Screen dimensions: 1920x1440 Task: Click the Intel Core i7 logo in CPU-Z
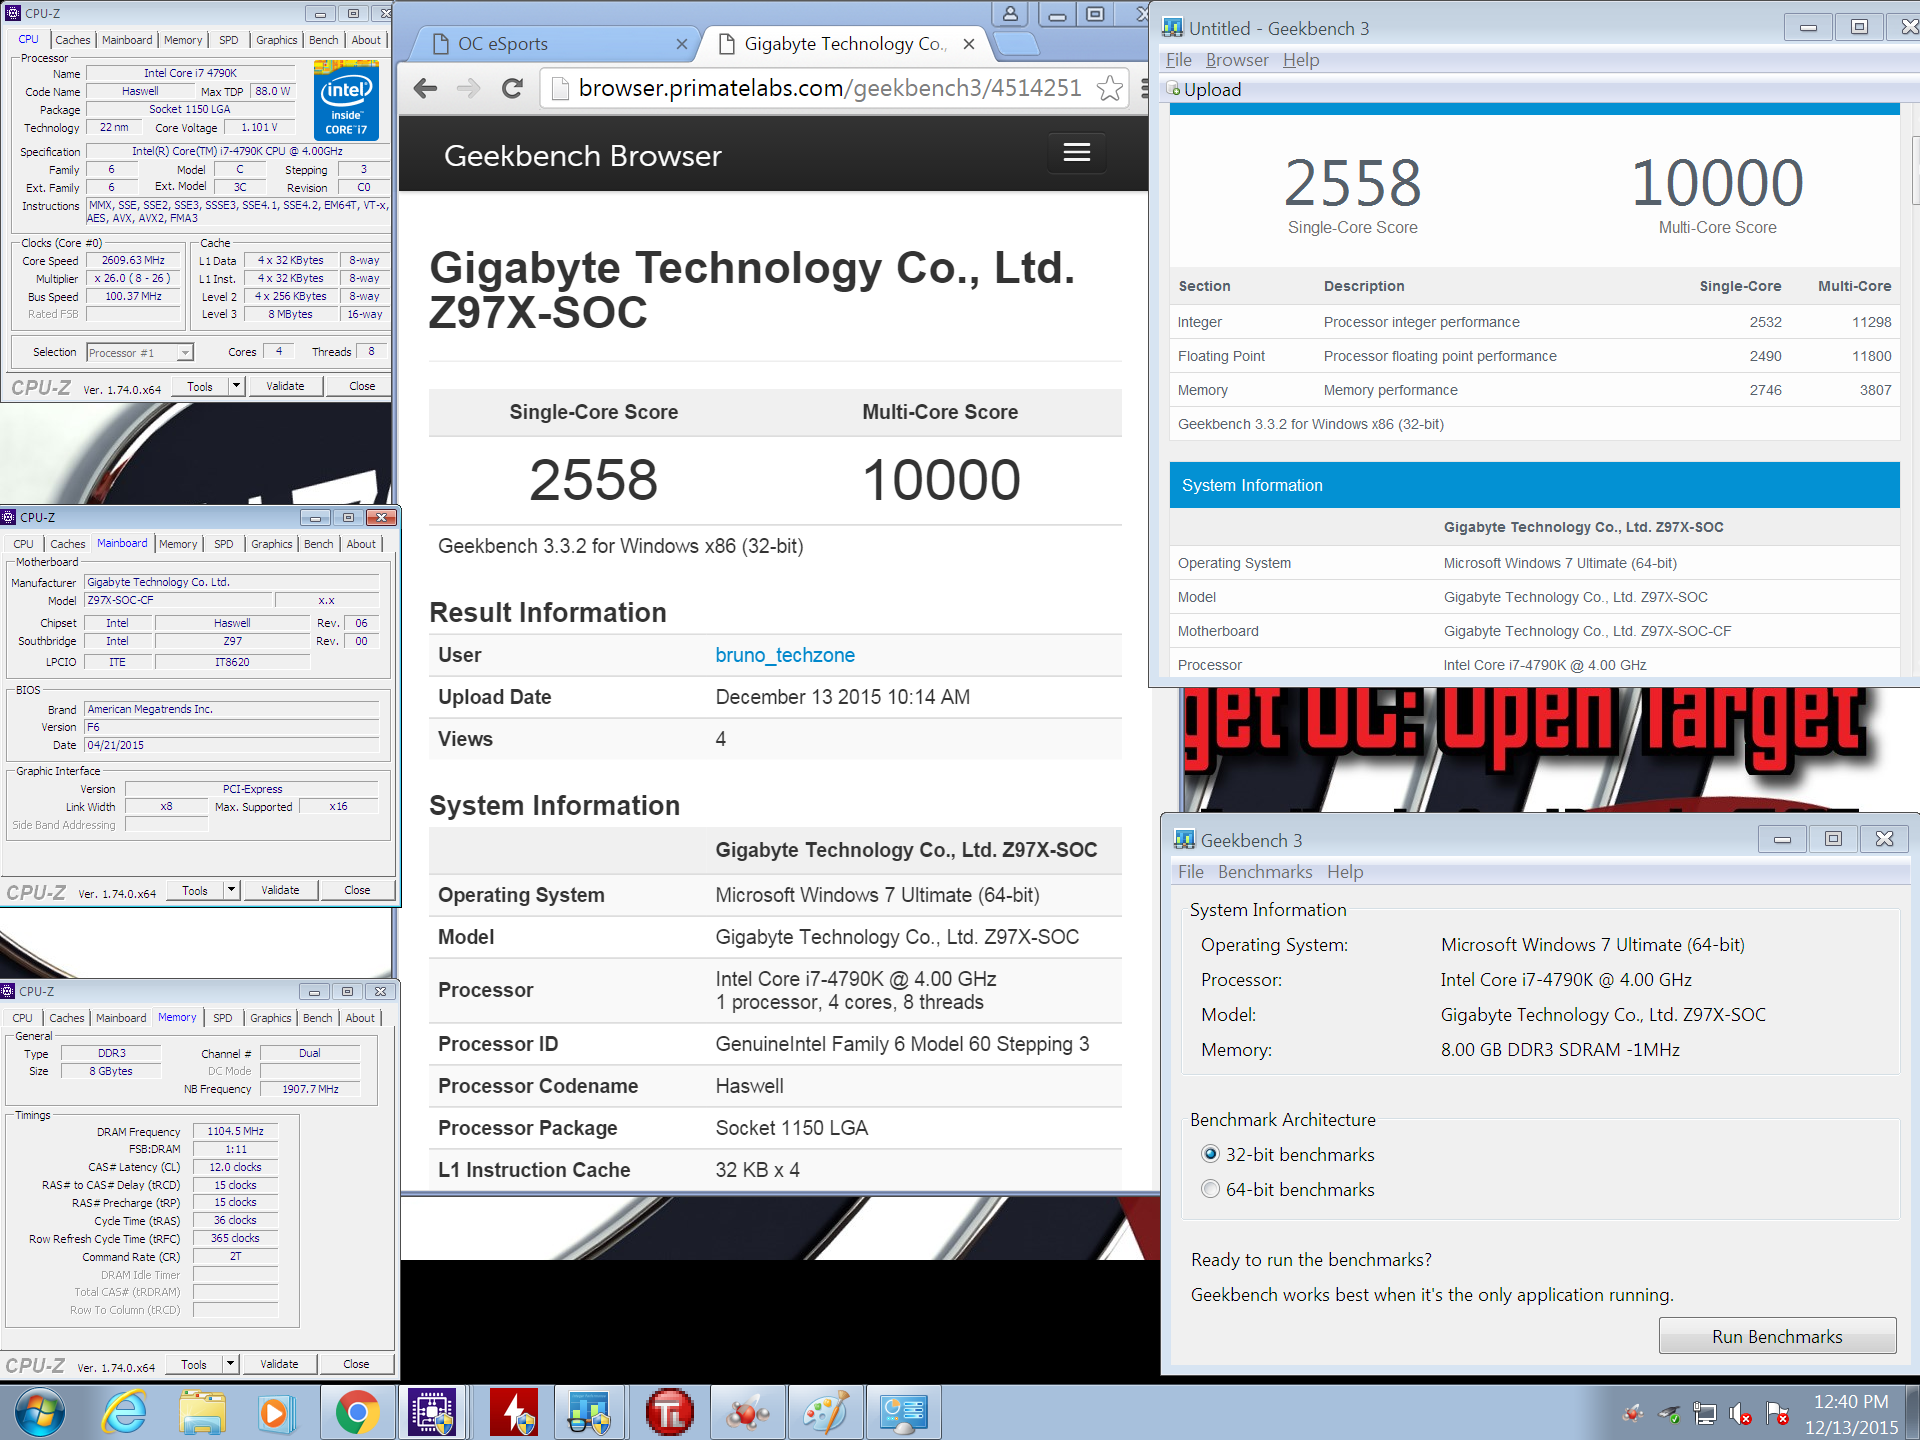(346, 100)
